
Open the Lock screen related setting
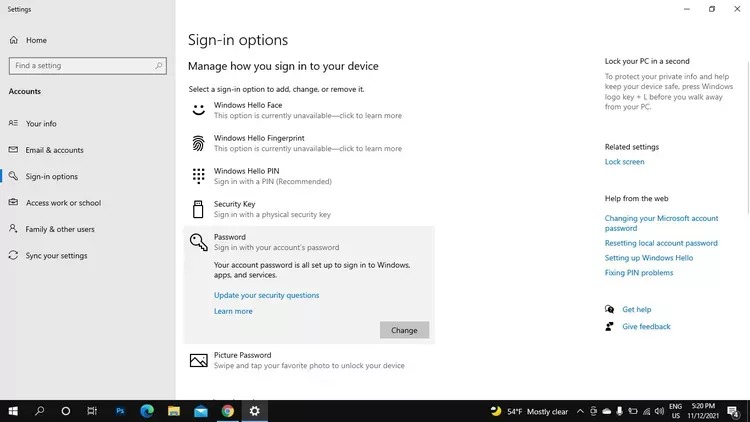pos(624,162)
